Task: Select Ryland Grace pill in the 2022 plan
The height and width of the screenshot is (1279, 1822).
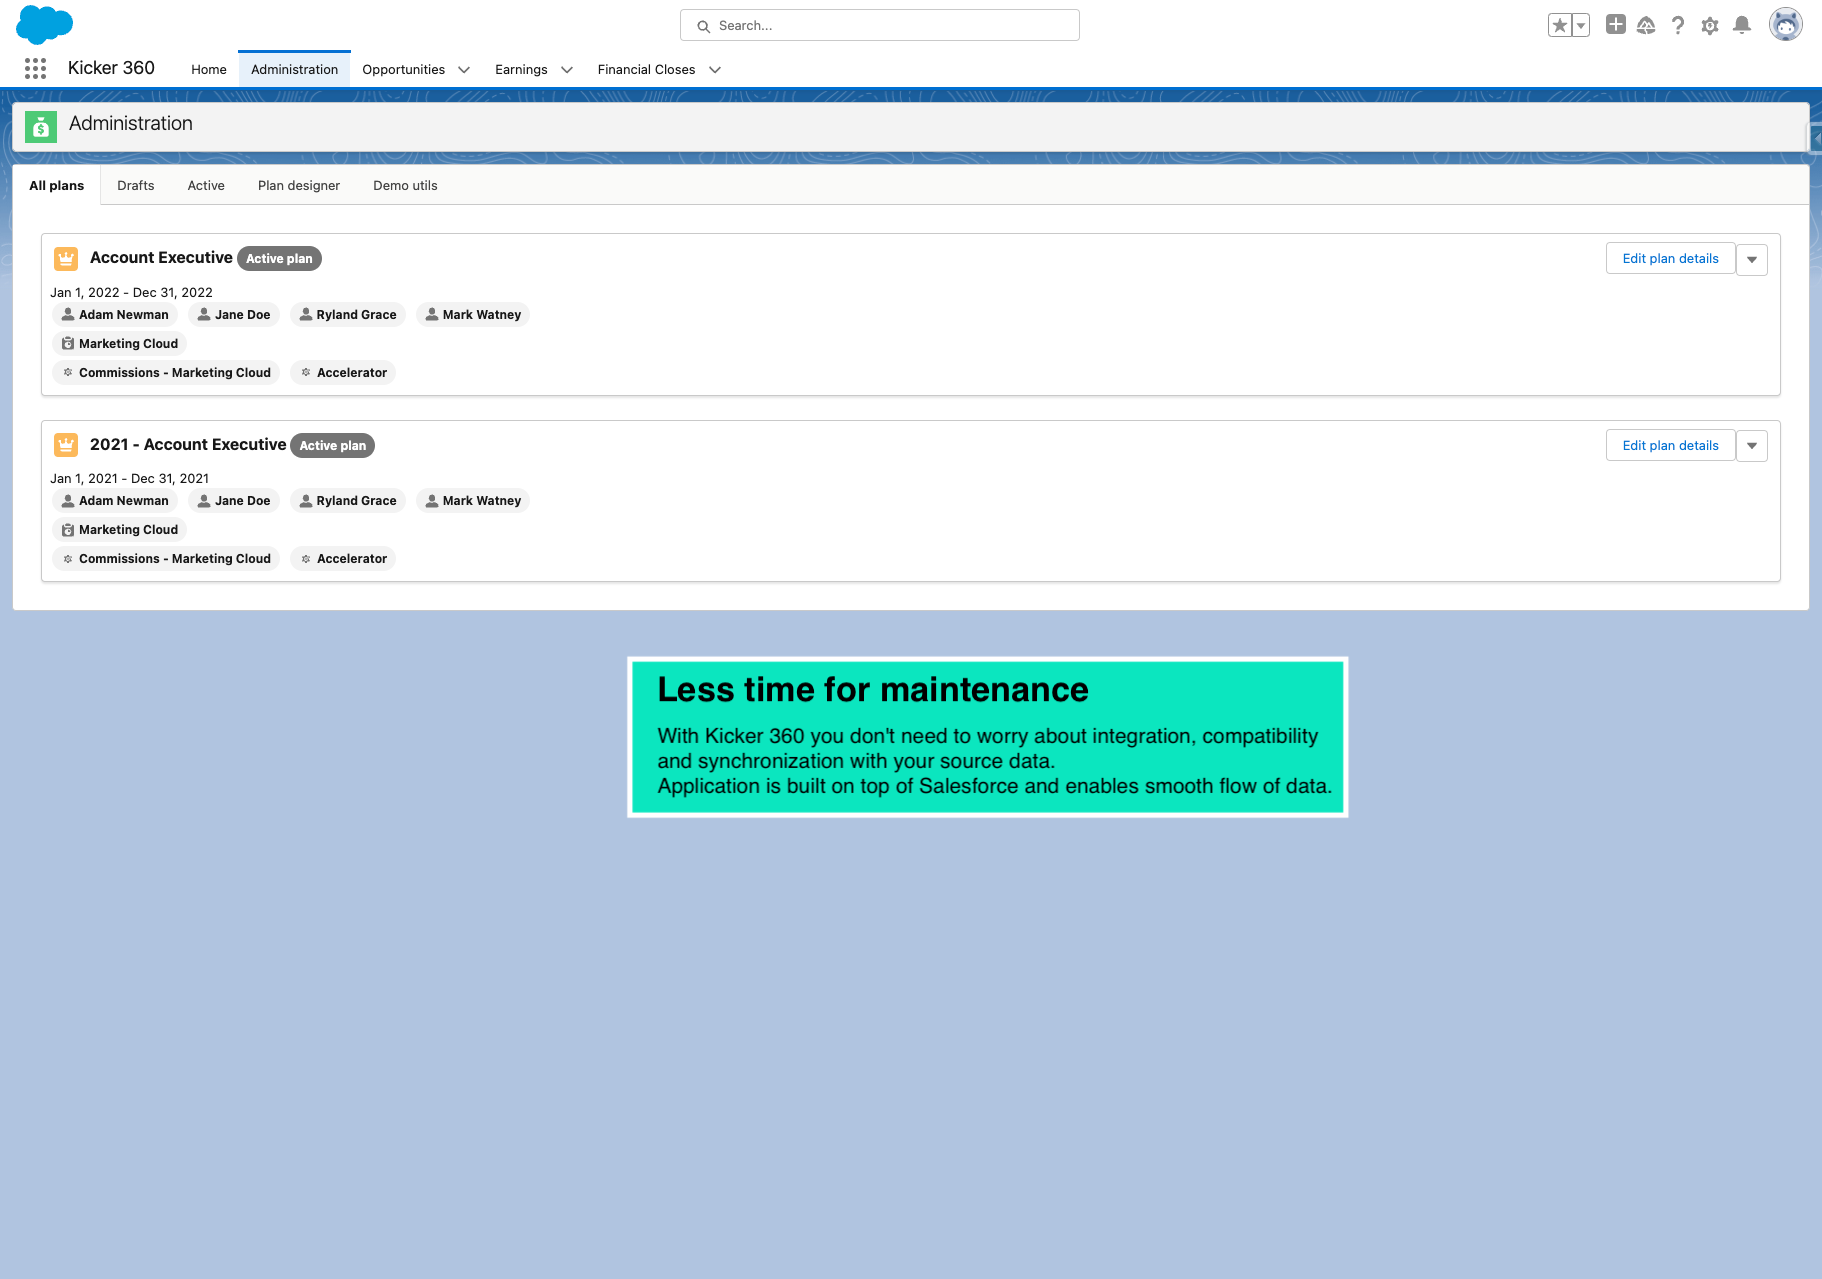Action: [x=348, y=315]
